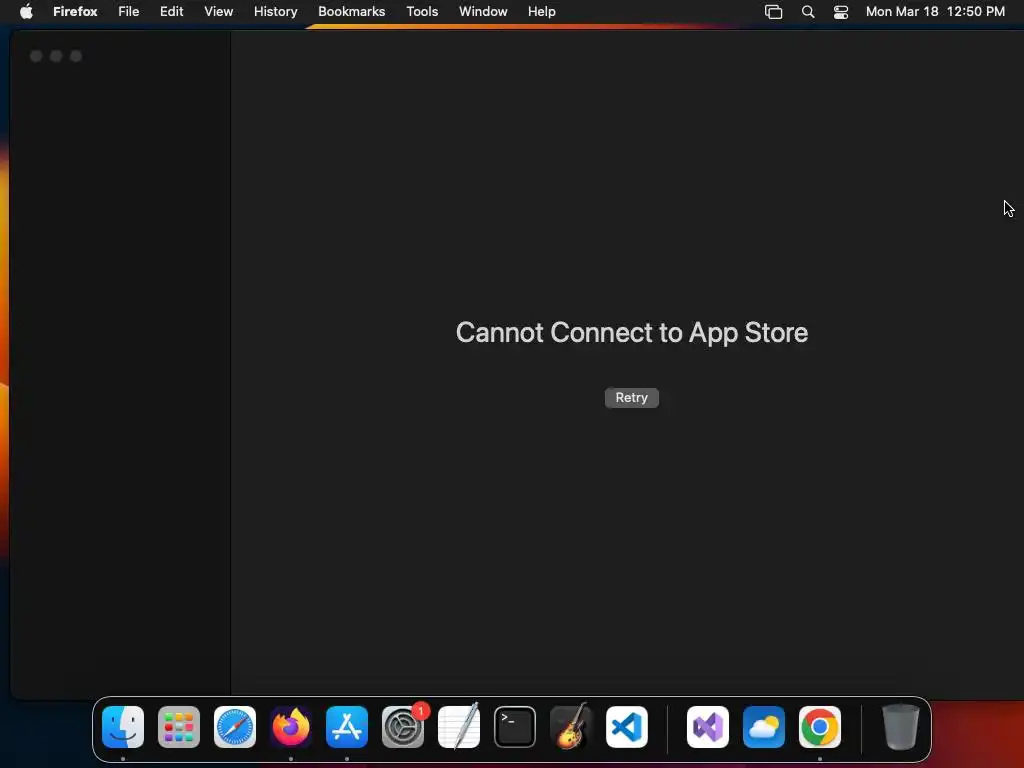
Task: Open App Store from the dock
Action: tap(347, 727)
